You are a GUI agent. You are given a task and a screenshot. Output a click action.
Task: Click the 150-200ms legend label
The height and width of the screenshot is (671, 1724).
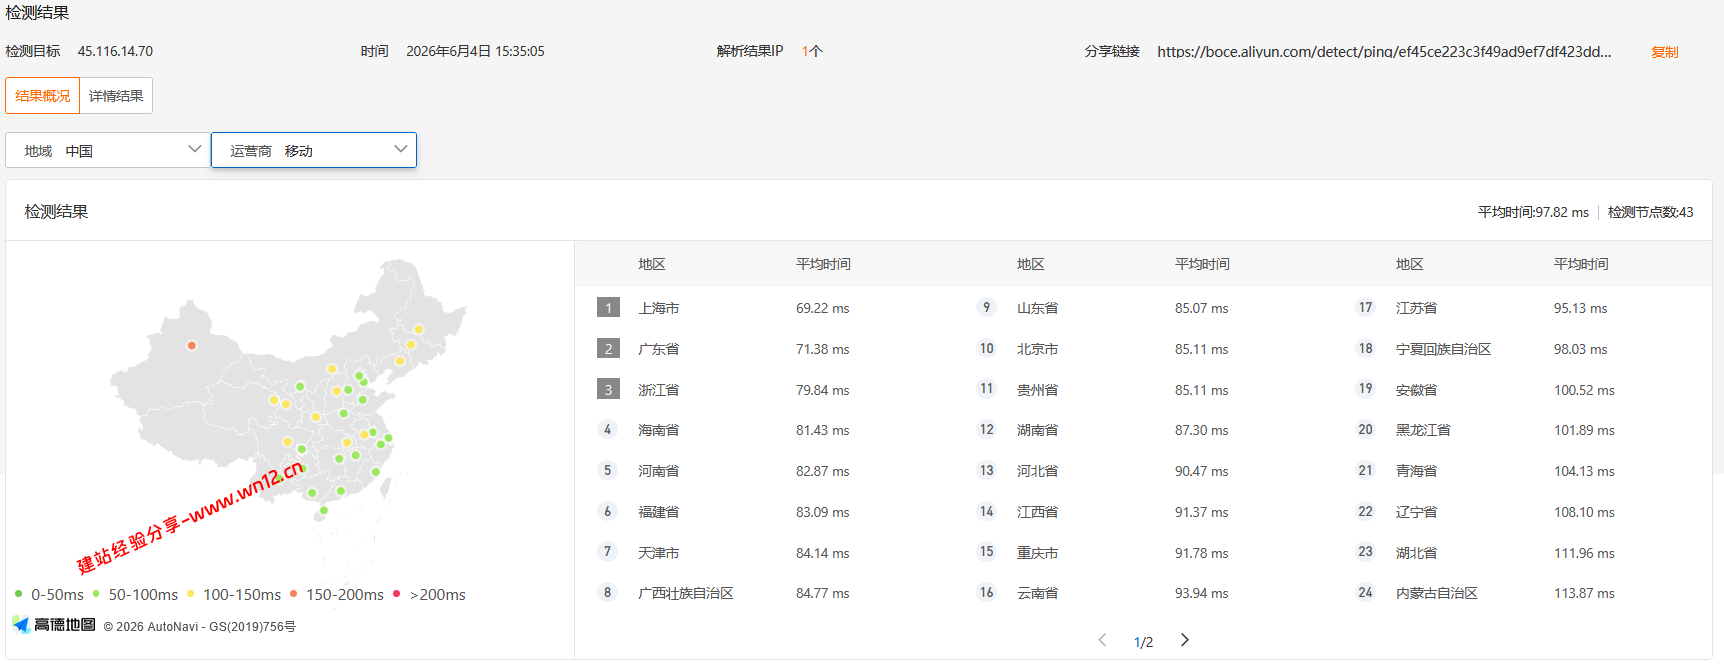(x=345, y=594)
